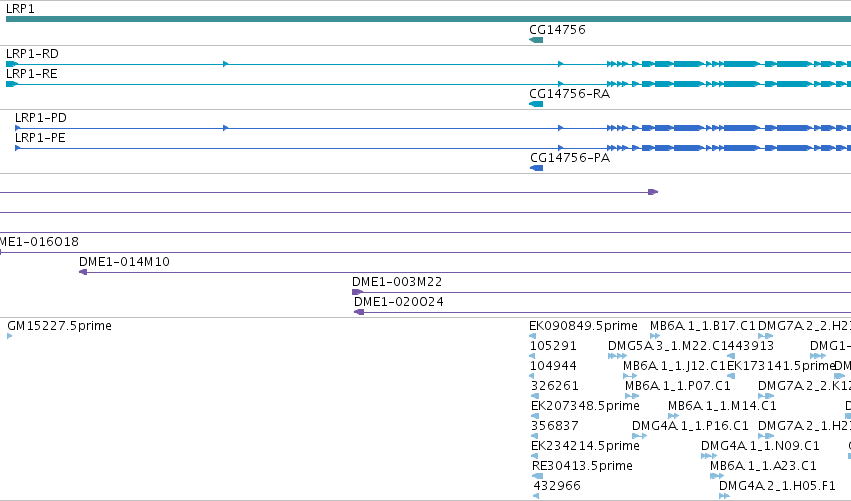Viewport: 851px width, 501px height.
Task: Click the RE30413.5prime EST label
Action: click(582, 466)
